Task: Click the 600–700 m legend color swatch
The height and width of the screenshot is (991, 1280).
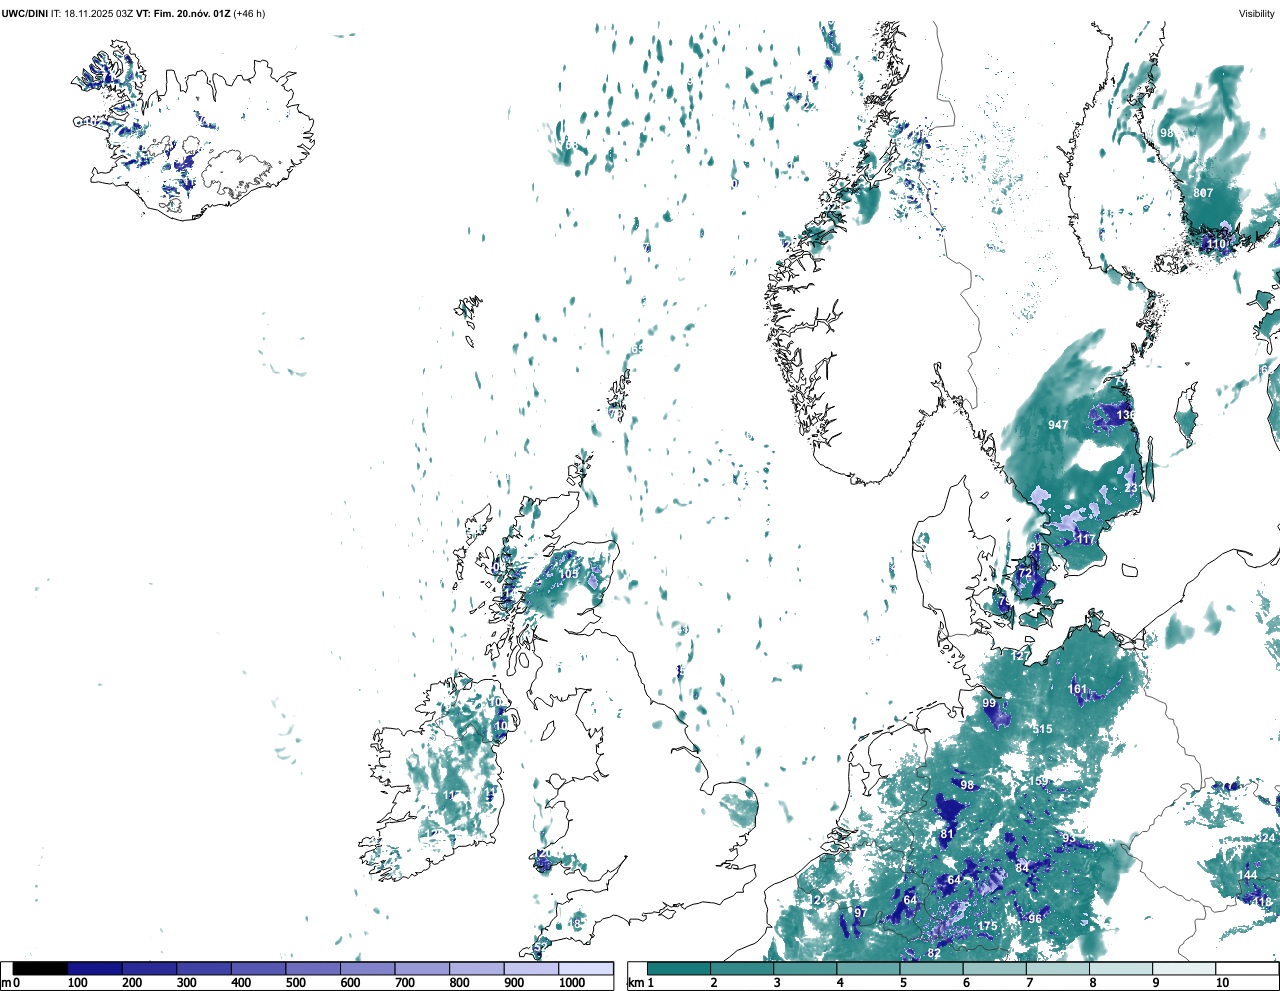Action: [368, 968]
